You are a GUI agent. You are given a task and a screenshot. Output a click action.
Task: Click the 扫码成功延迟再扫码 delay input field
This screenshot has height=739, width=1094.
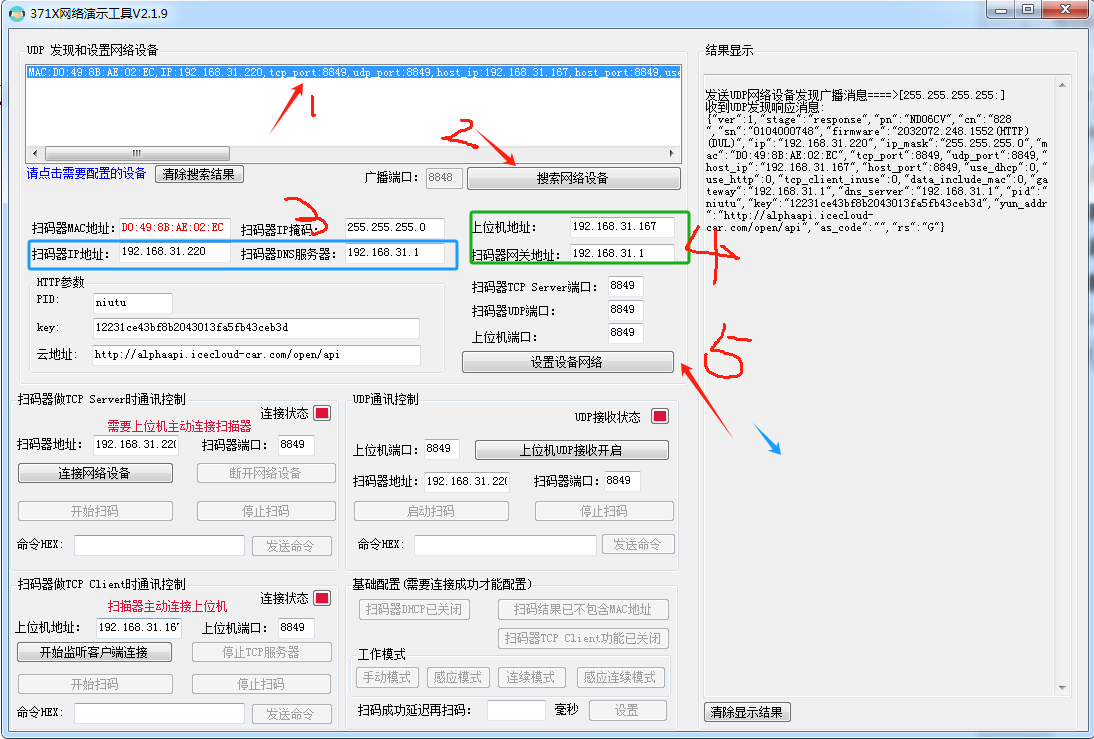pos(516,710)
